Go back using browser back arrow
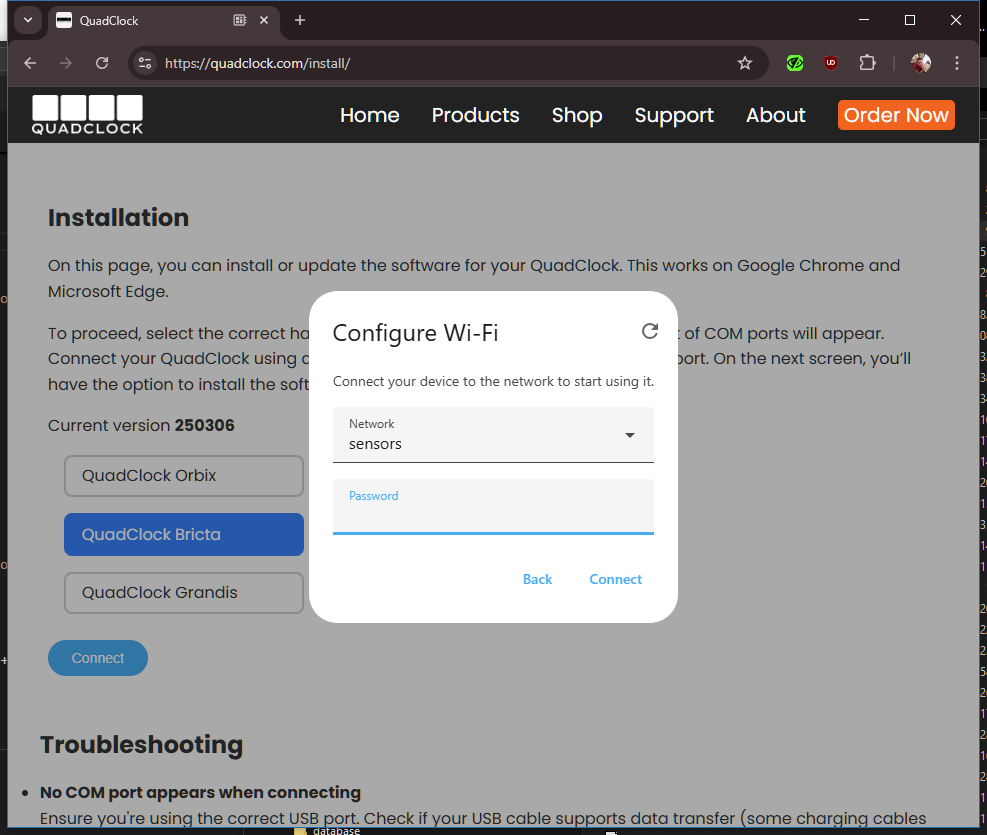Screen dimensions: 987x835 (30, 63)
